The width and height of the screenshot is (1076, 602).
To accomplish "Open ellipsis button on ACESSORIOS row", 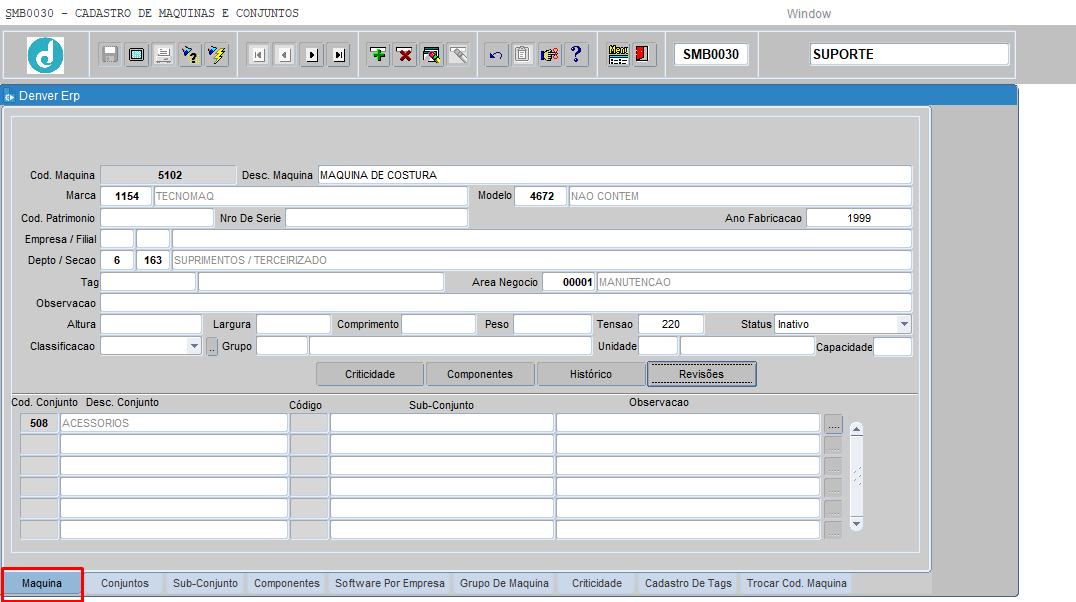I will click(x=833, y=423).
